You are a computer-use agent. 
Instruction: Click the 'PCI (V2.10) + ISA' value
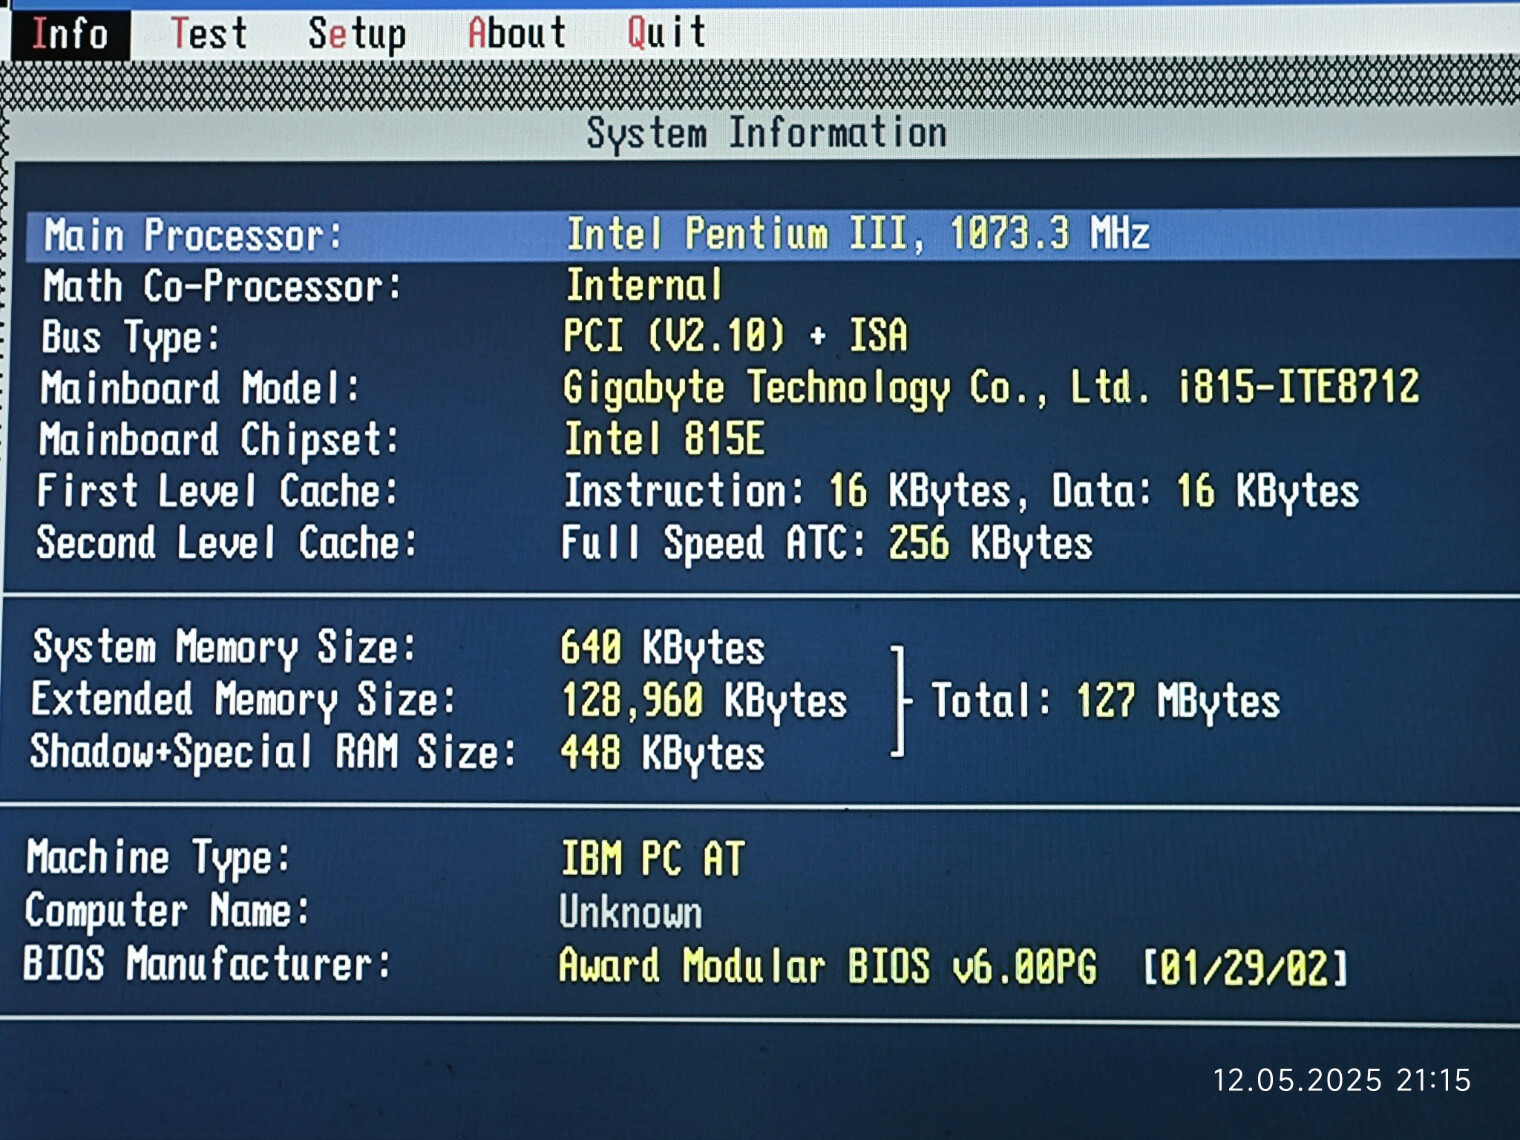point(735,336)
